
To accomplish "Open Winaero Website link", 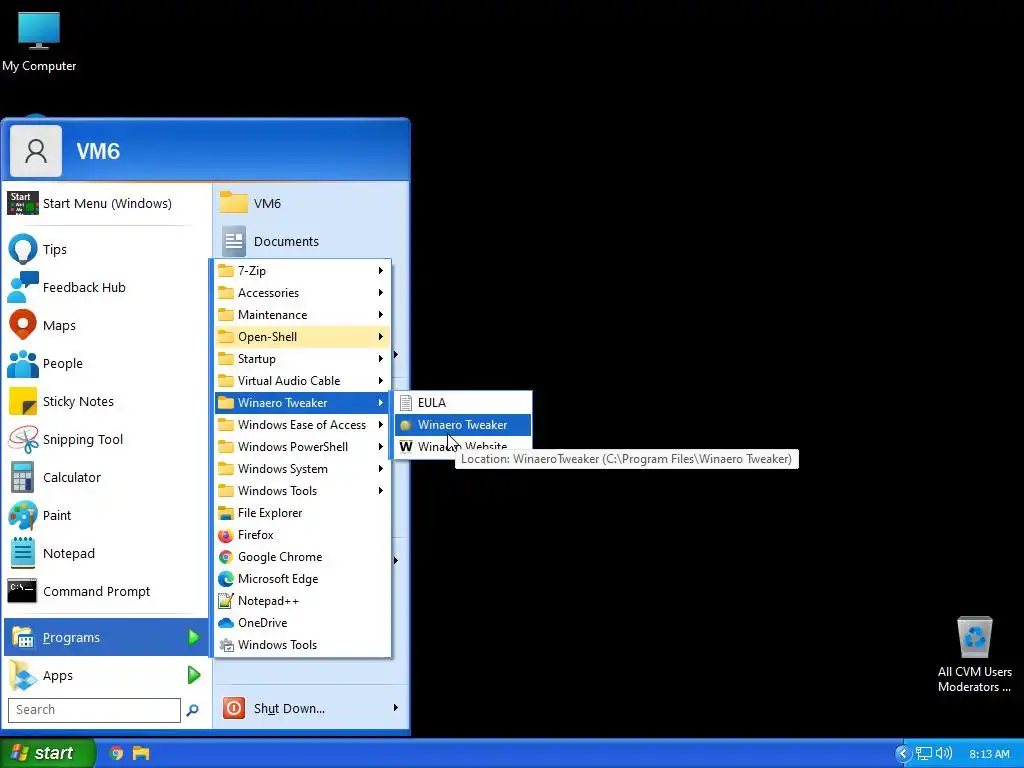I will (463, 445).
